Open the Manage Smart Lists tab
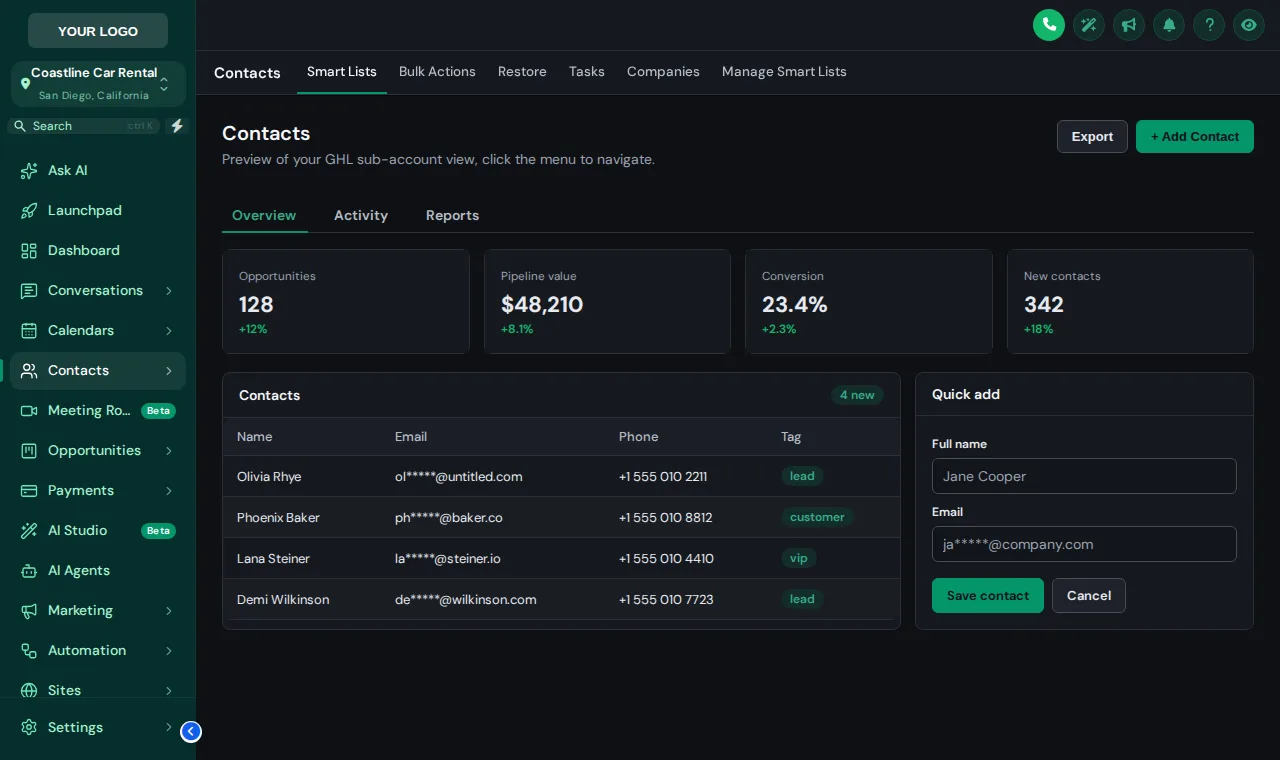The height and width of the screenshot is (760, 1280). [x=784, y=72]
